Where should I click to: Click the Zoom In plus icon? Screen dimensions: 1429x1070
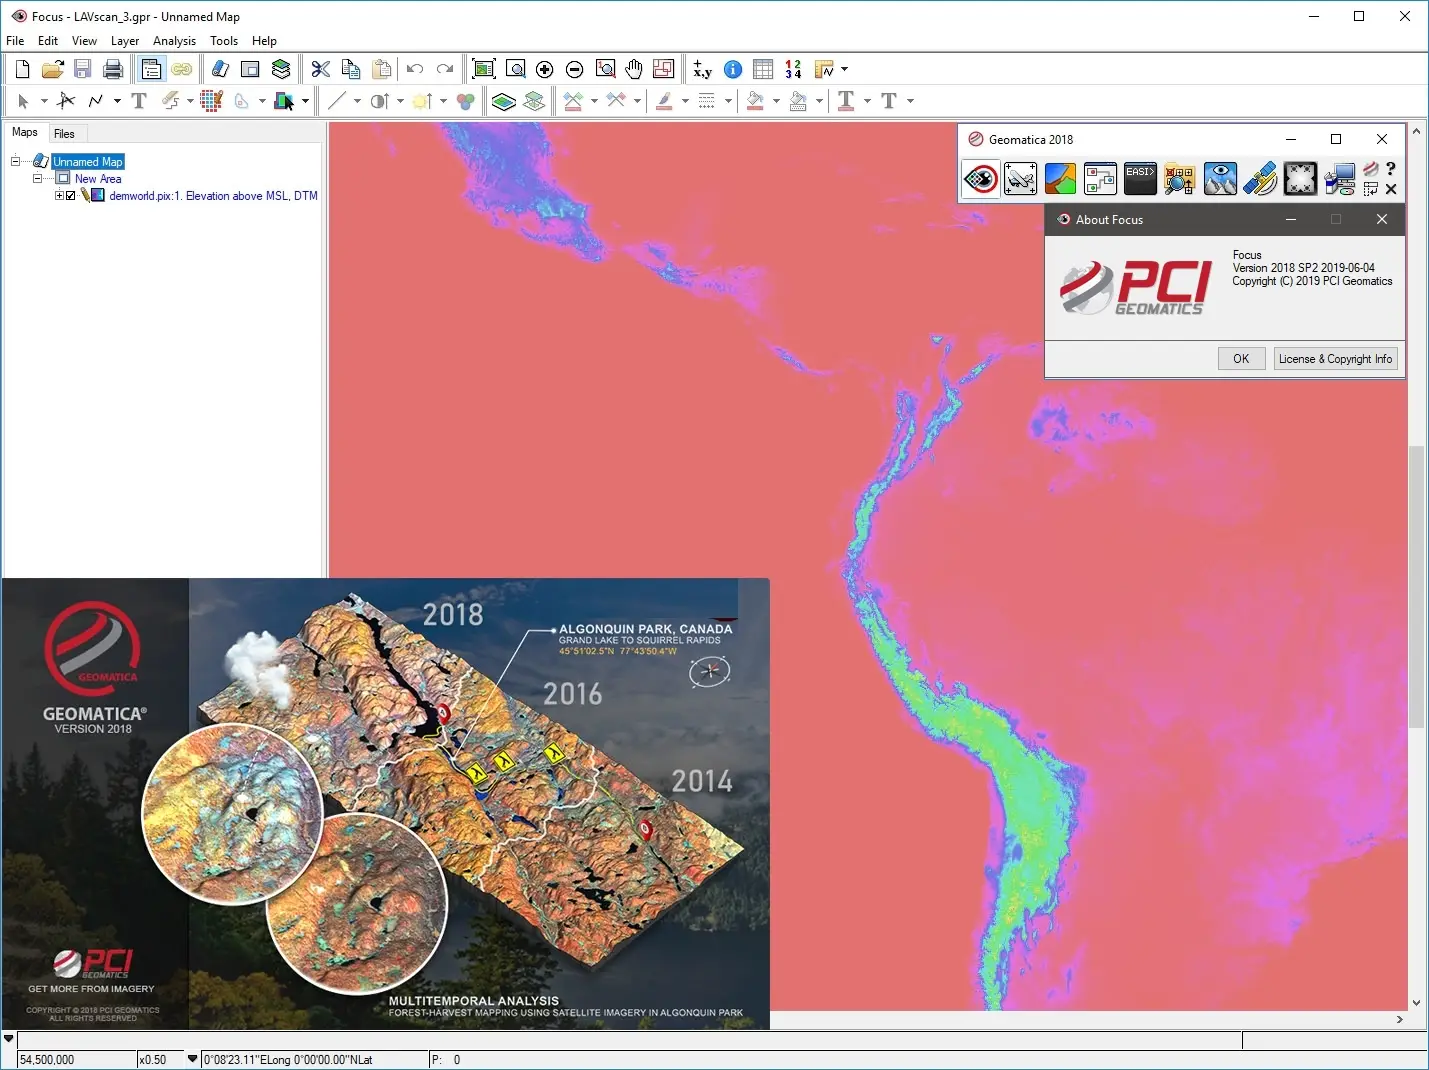coord(544,69)
